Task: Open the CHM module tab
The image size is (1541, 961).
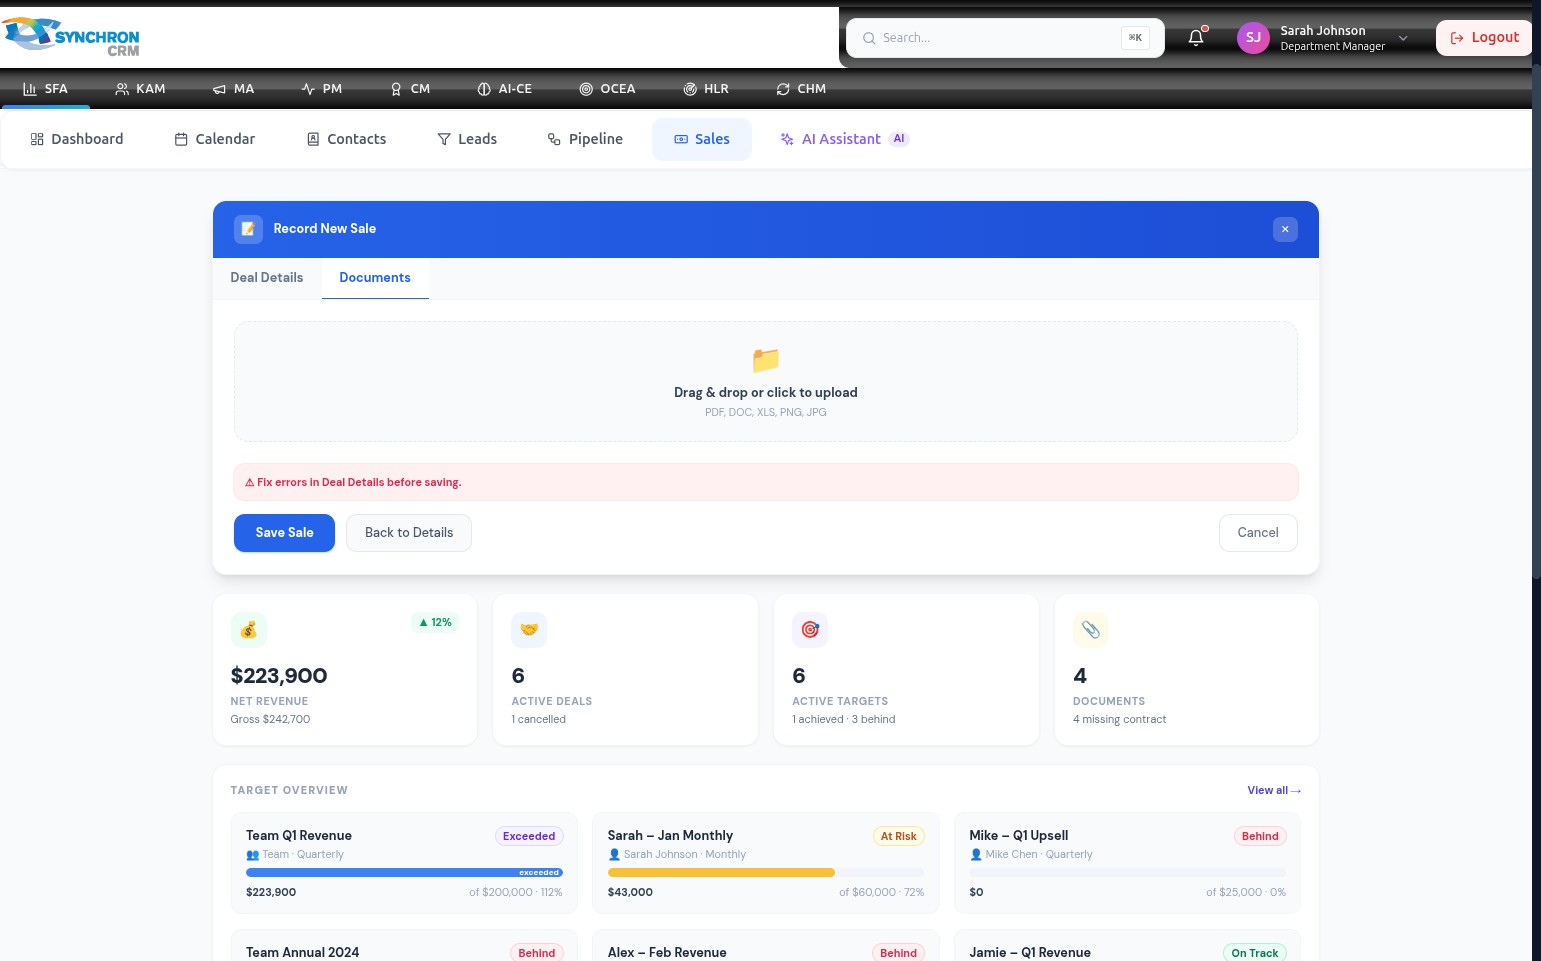Action: click(801, 89)
